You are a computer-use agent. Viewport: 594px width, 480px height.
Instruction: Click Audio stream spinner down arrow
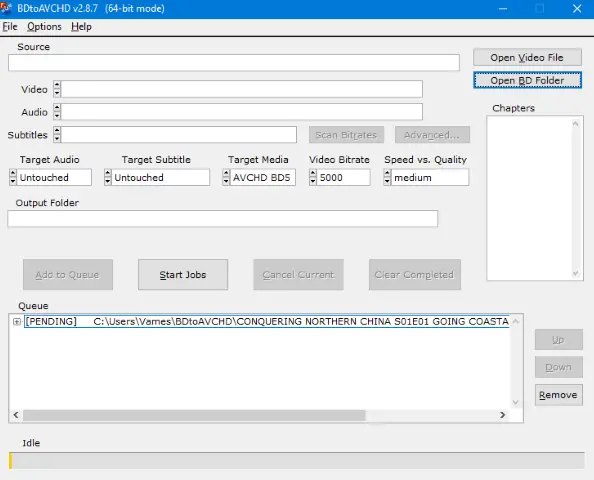pos(57,116)
